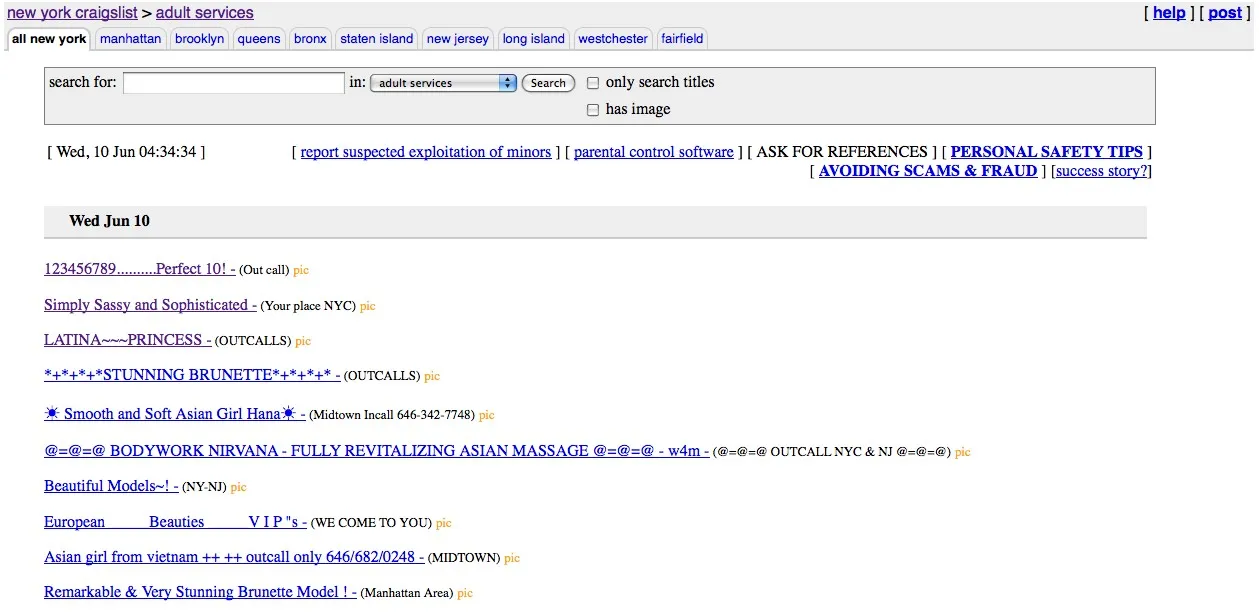Open the LATINA PRINCESS listing
Screen dimensions: 1259x613
tap(128, 340)
